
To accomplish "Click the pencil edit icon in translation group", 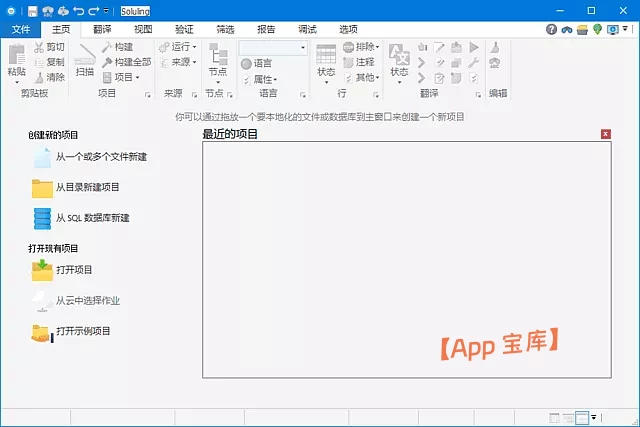I will [439, 47].
